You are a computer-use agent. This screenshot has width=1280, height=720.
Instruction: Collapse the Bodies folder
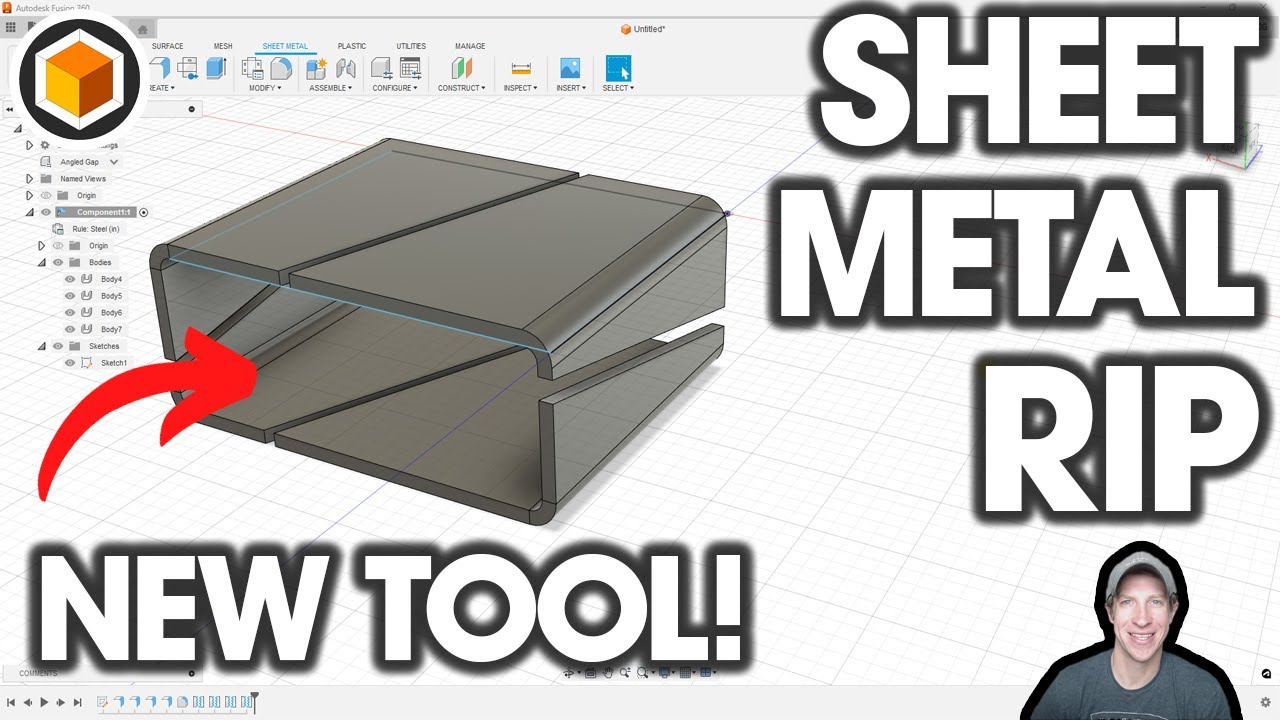pos(42,262)
